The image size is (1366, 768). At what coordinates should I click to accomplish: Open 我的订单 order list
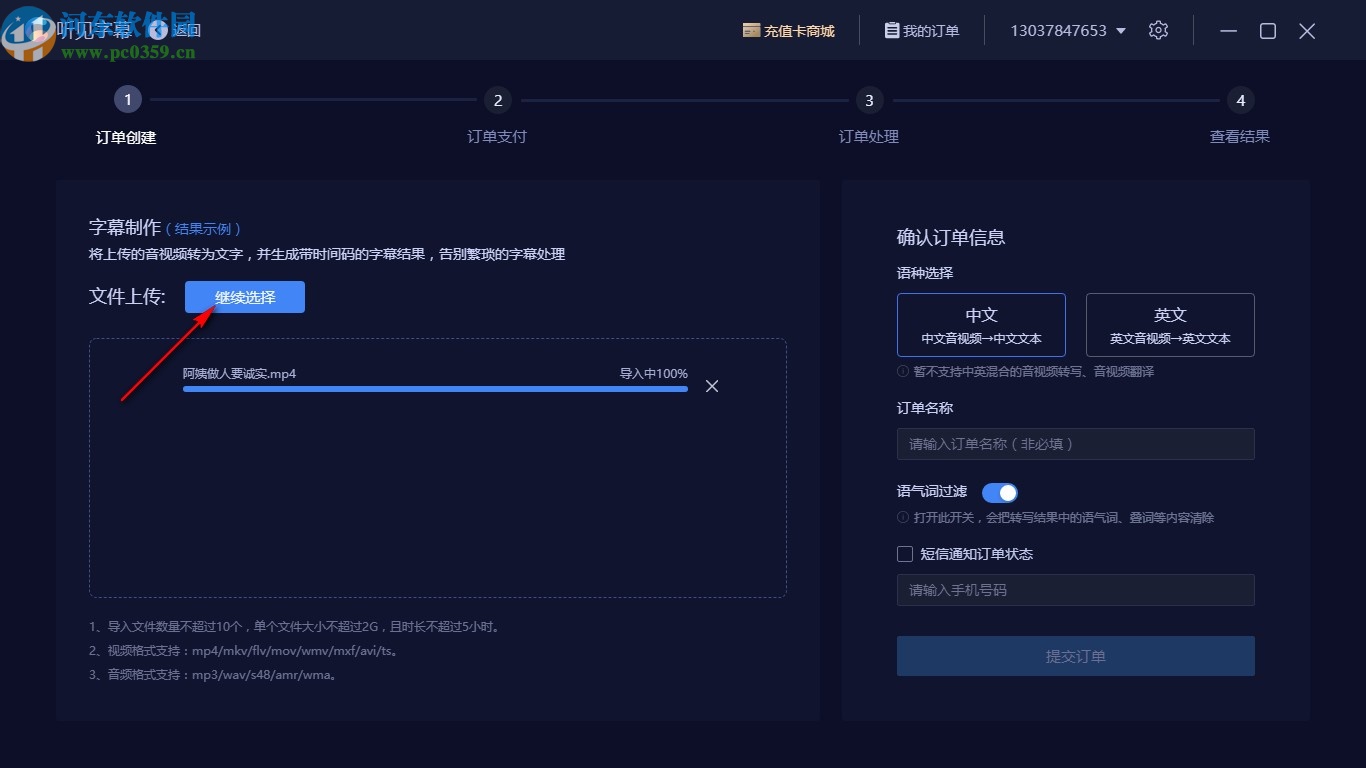point(922,31)
